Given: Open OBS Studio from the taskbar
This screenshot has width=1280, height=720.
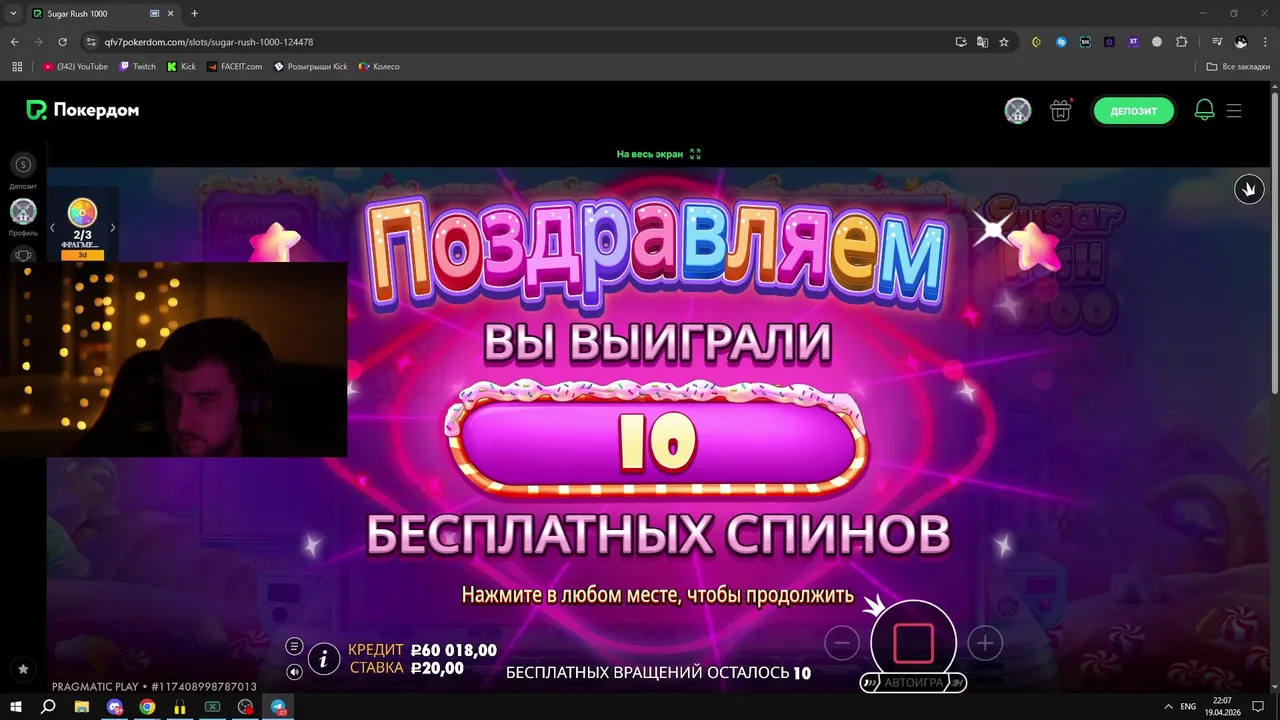Looking at the screenshot, I should [x=246, y=707].
